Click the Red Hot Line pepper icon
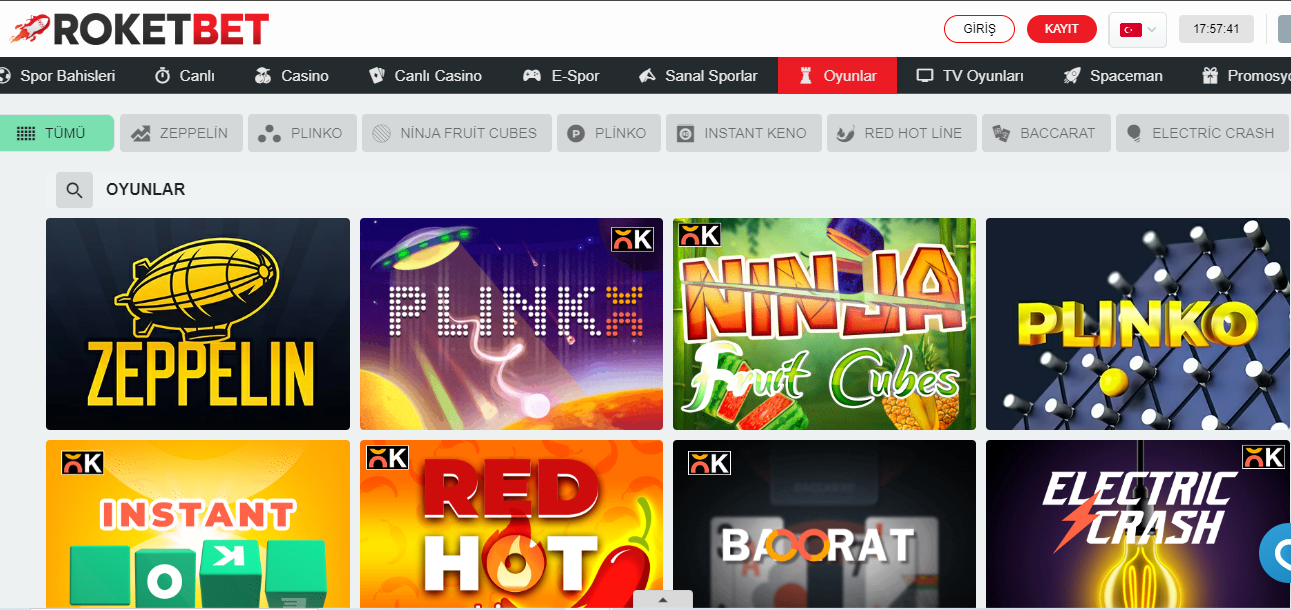The width and height of the screenshot is (1291, 610). [846, 133]
